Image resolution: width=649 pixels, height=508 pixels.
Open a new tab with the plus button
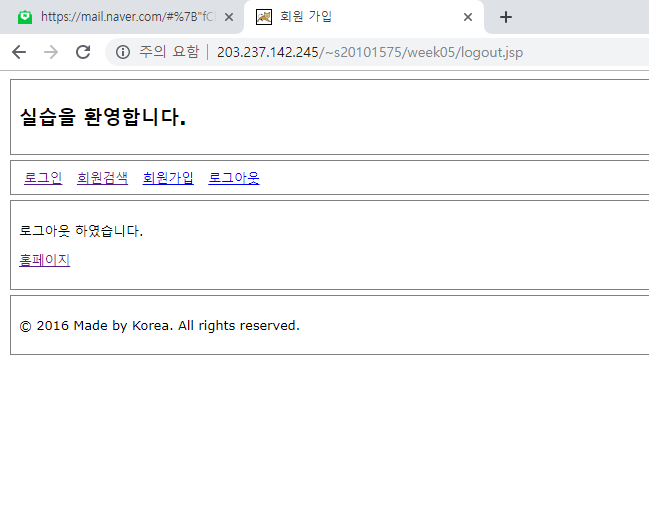click(x=506, y=17)
